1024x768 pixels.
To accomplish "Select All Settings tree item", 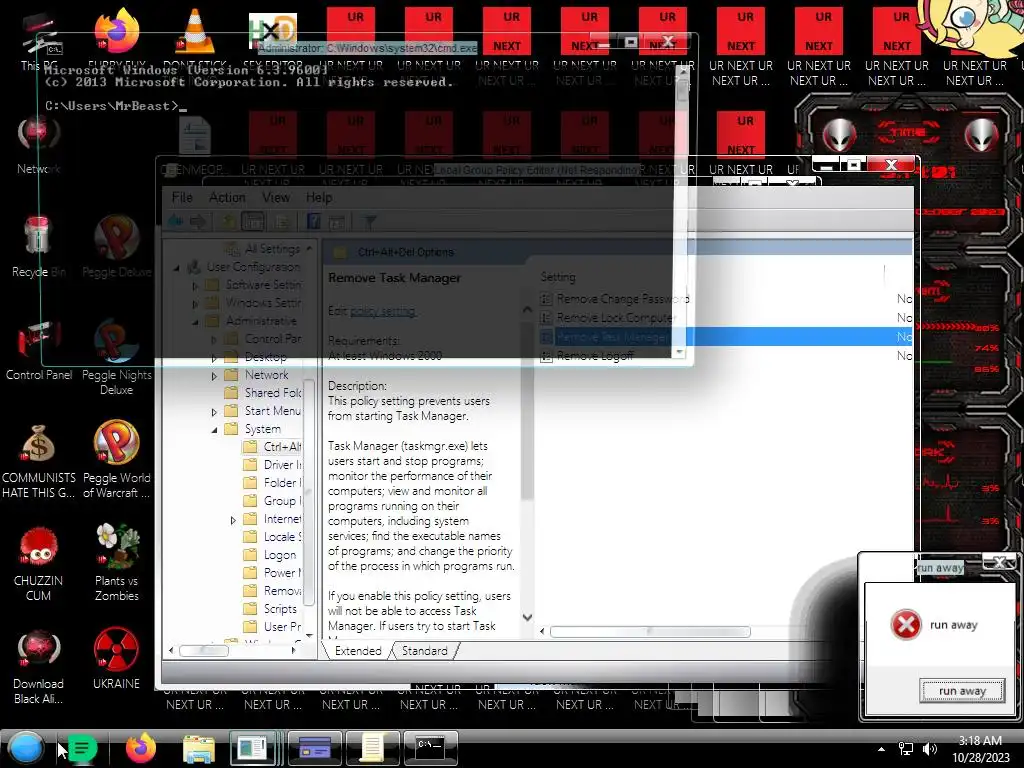I will coord(263,249).
